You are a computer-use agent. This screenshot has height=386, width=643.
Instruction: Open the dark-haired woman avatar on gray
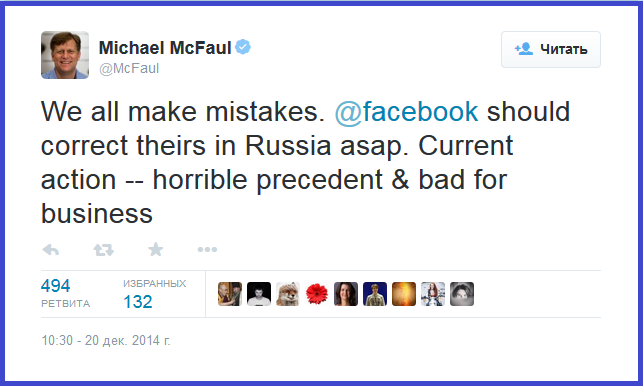[x=346, y=294]
